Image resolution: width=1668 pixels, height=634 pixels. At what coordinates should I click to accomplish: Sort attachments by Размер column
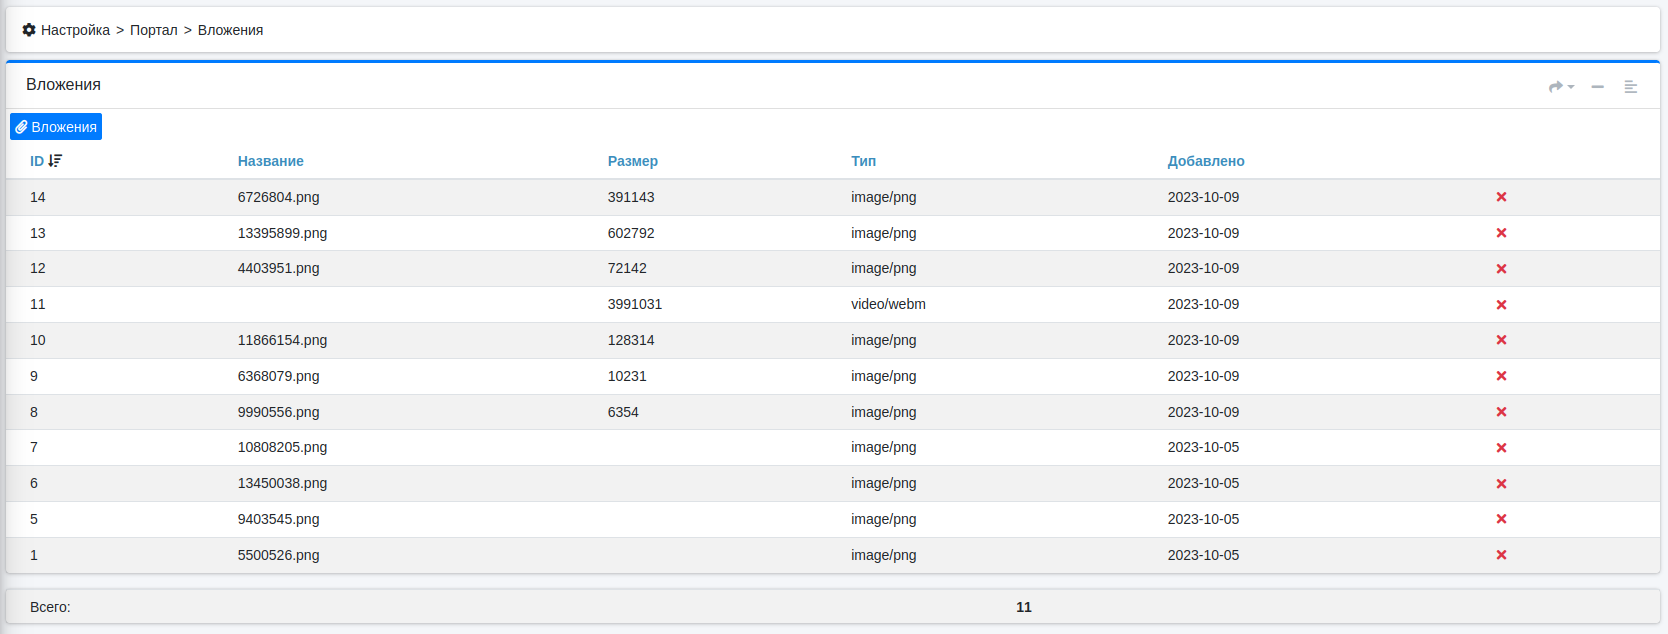[632, 161]
